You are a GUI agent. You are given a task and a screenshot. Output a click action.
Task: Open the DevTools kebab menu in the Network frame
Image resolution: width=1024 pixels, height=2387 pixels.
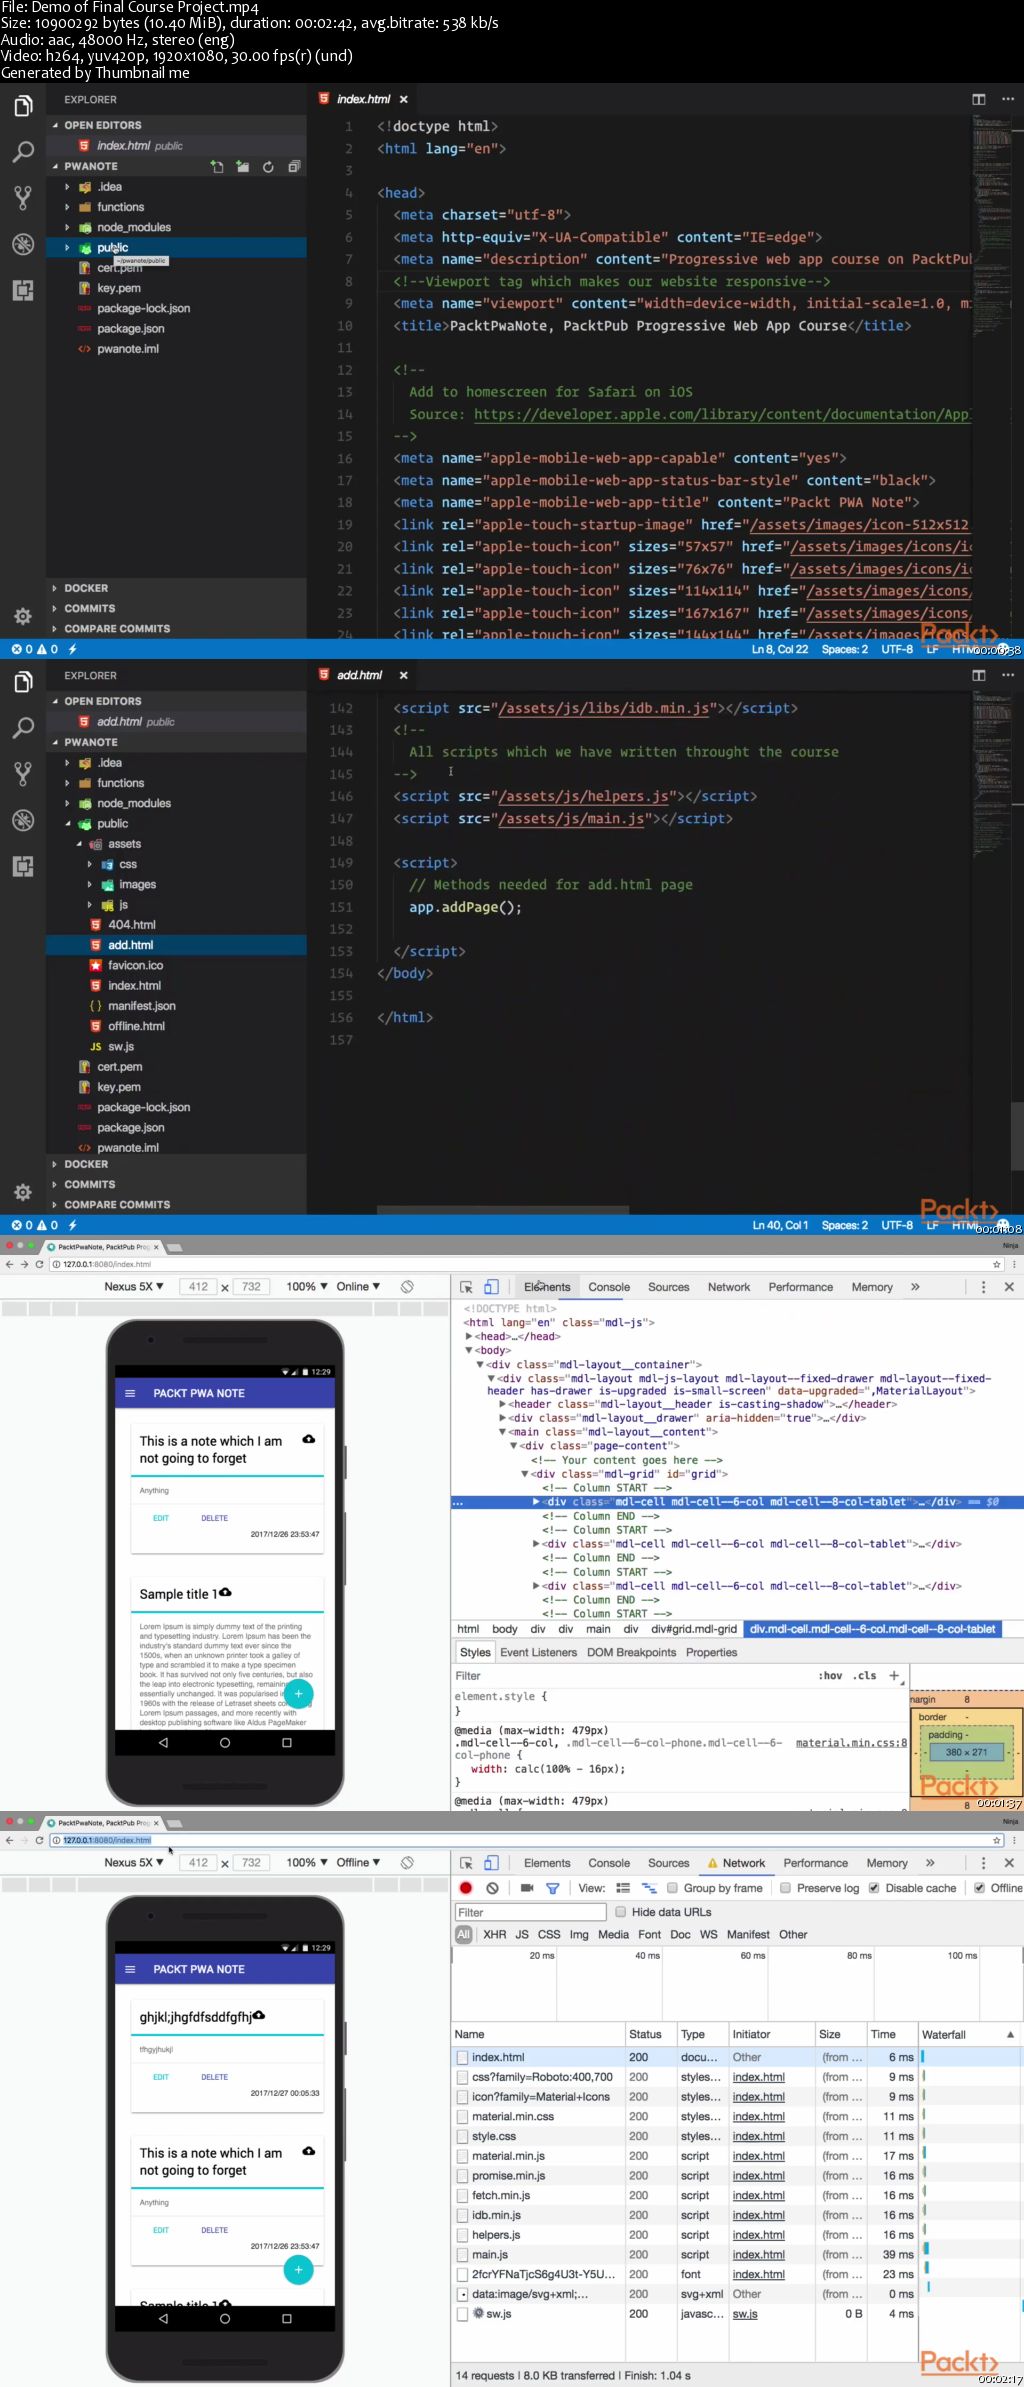pos(983,1863)
